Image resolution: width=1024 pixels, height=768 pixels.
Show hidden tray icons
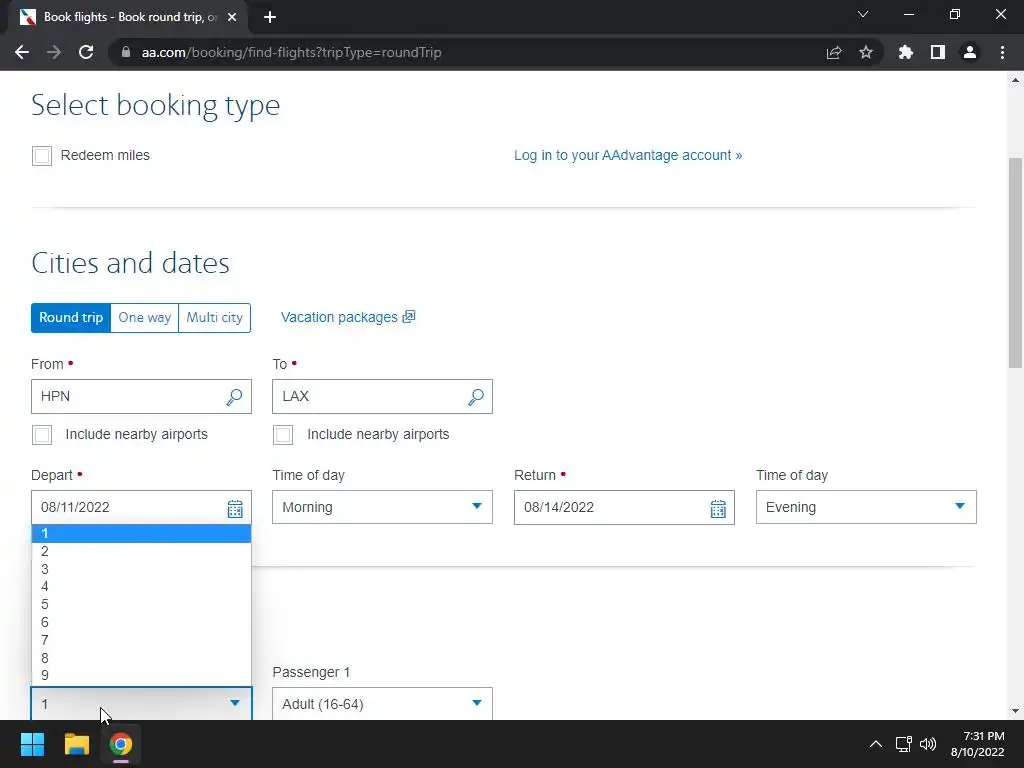tap(876, 744)
